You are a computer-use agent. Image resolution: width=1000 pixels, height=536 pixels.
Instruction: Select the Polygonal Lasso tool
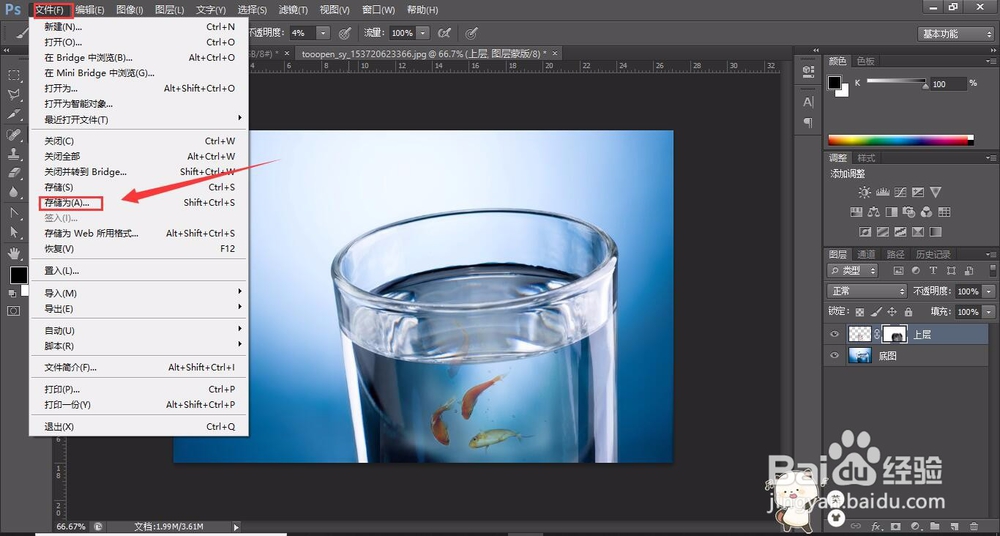13,95
